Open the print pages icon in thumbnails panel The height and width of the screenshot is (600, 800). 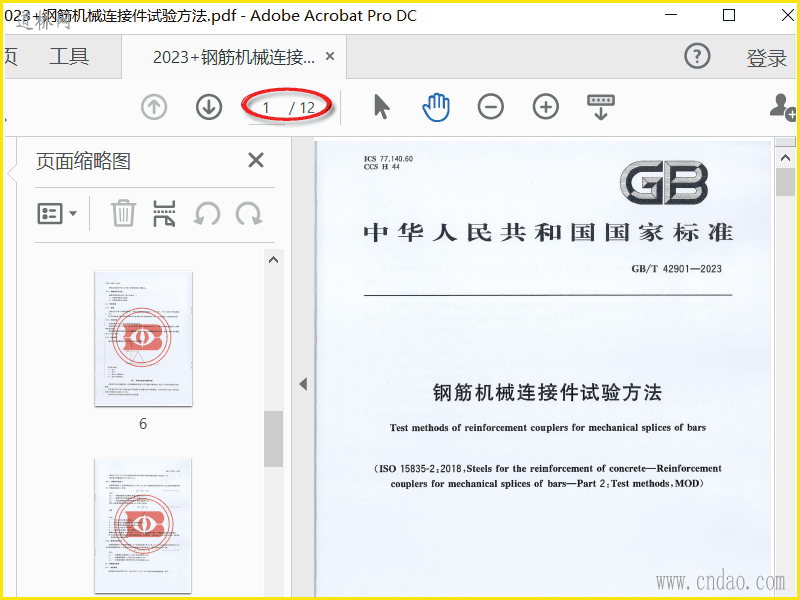tap(164, 213)
